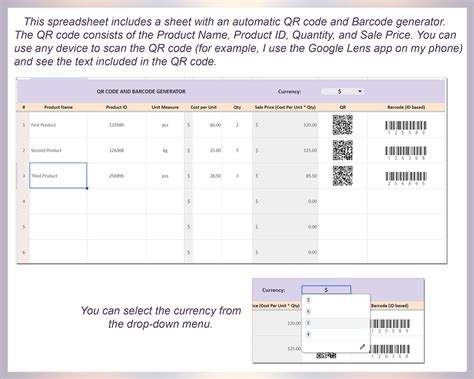Click row number 3 in the # column

24,176
